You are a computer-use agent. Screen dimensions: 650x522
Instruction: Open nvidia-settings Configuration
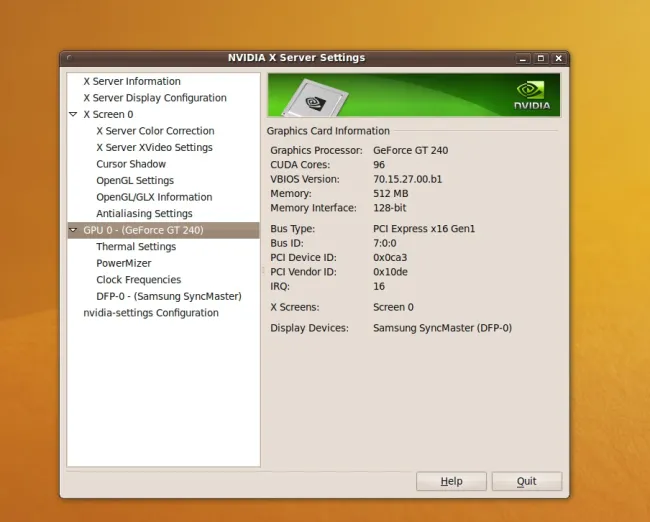pos(151,313)
